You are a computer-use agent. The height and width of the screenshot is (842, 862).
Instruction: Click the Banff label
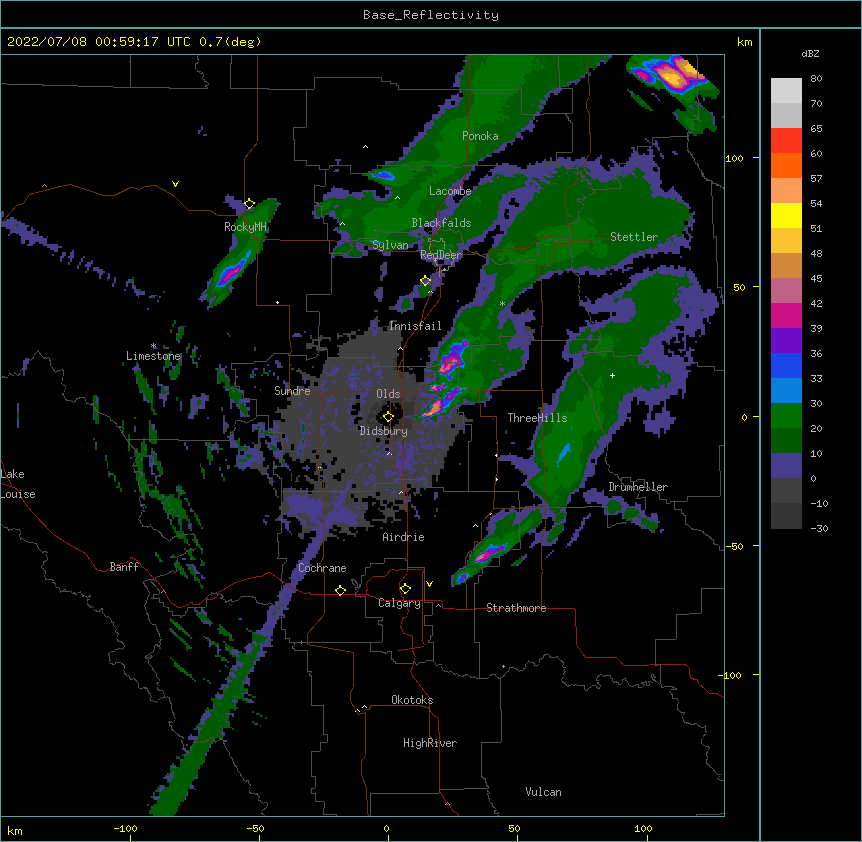124,567
